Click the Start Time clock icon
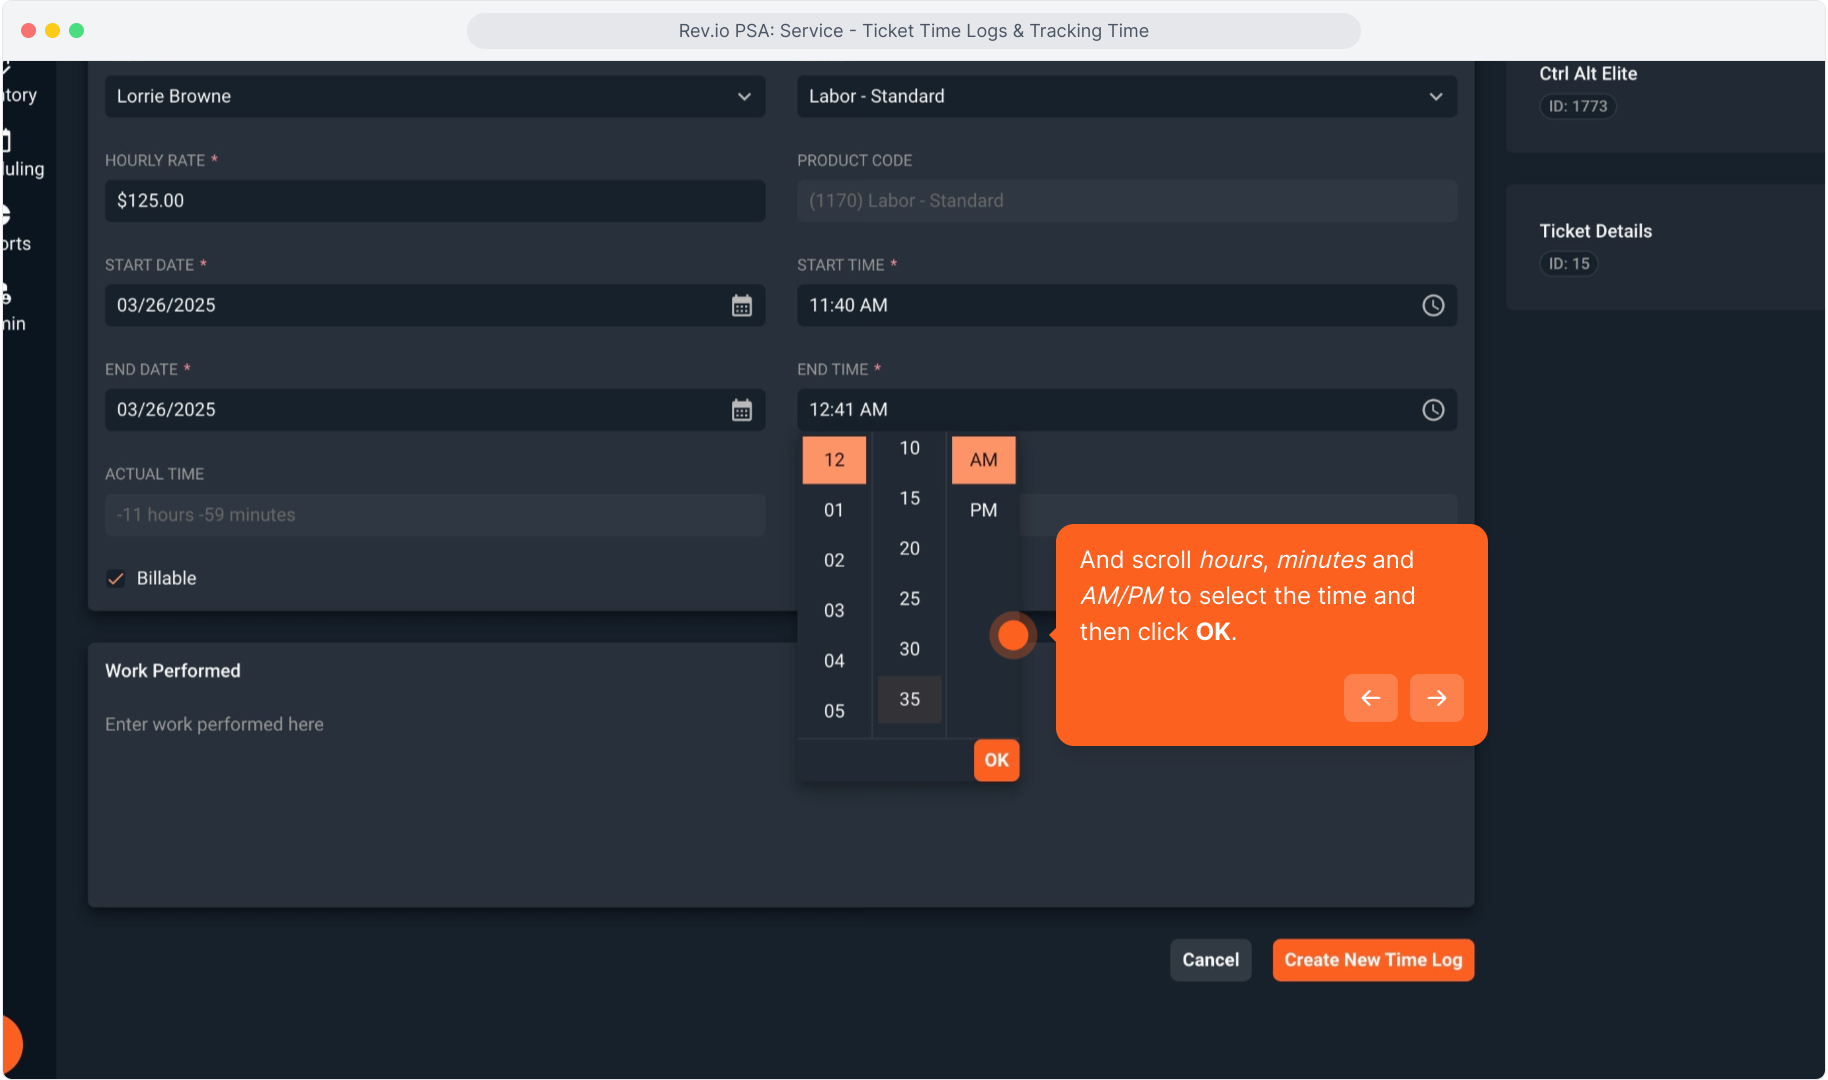 pos(1433,306)
